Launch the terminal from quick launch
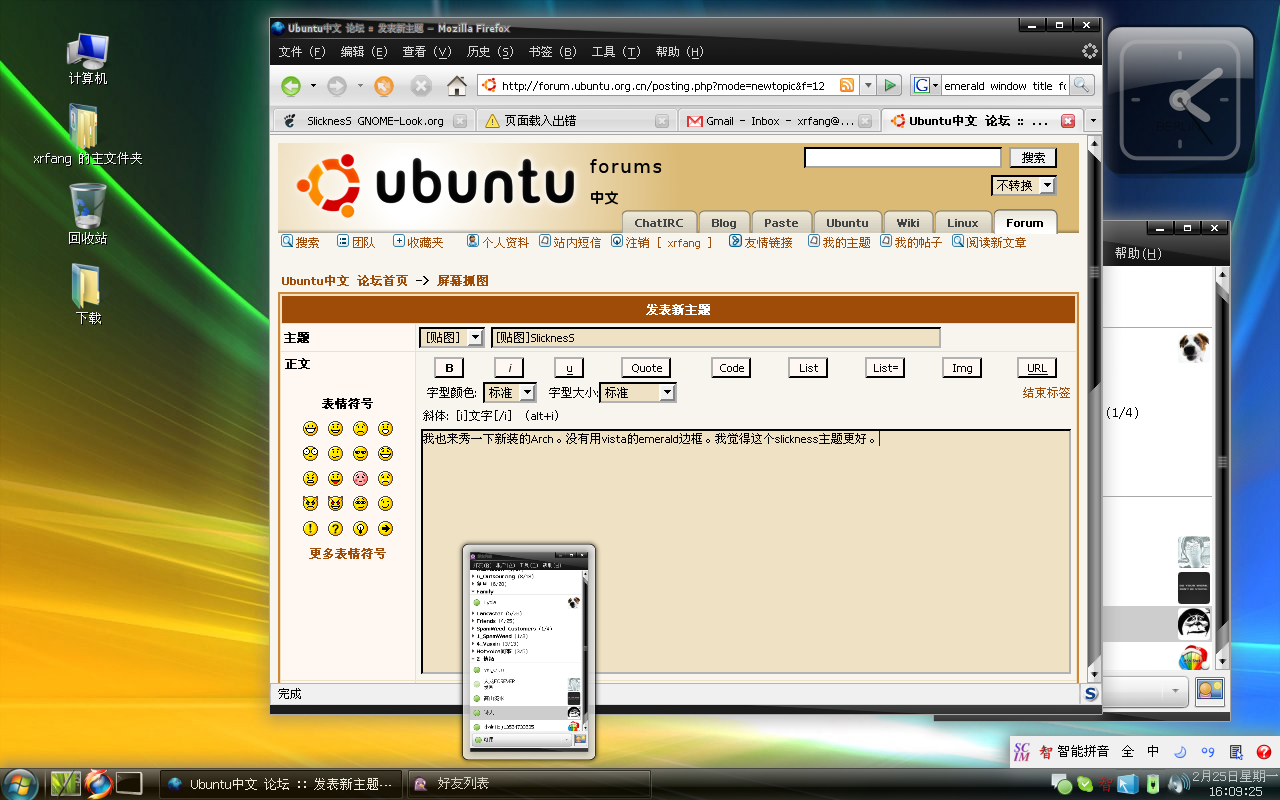The image size is (1280, 800). 129,783
